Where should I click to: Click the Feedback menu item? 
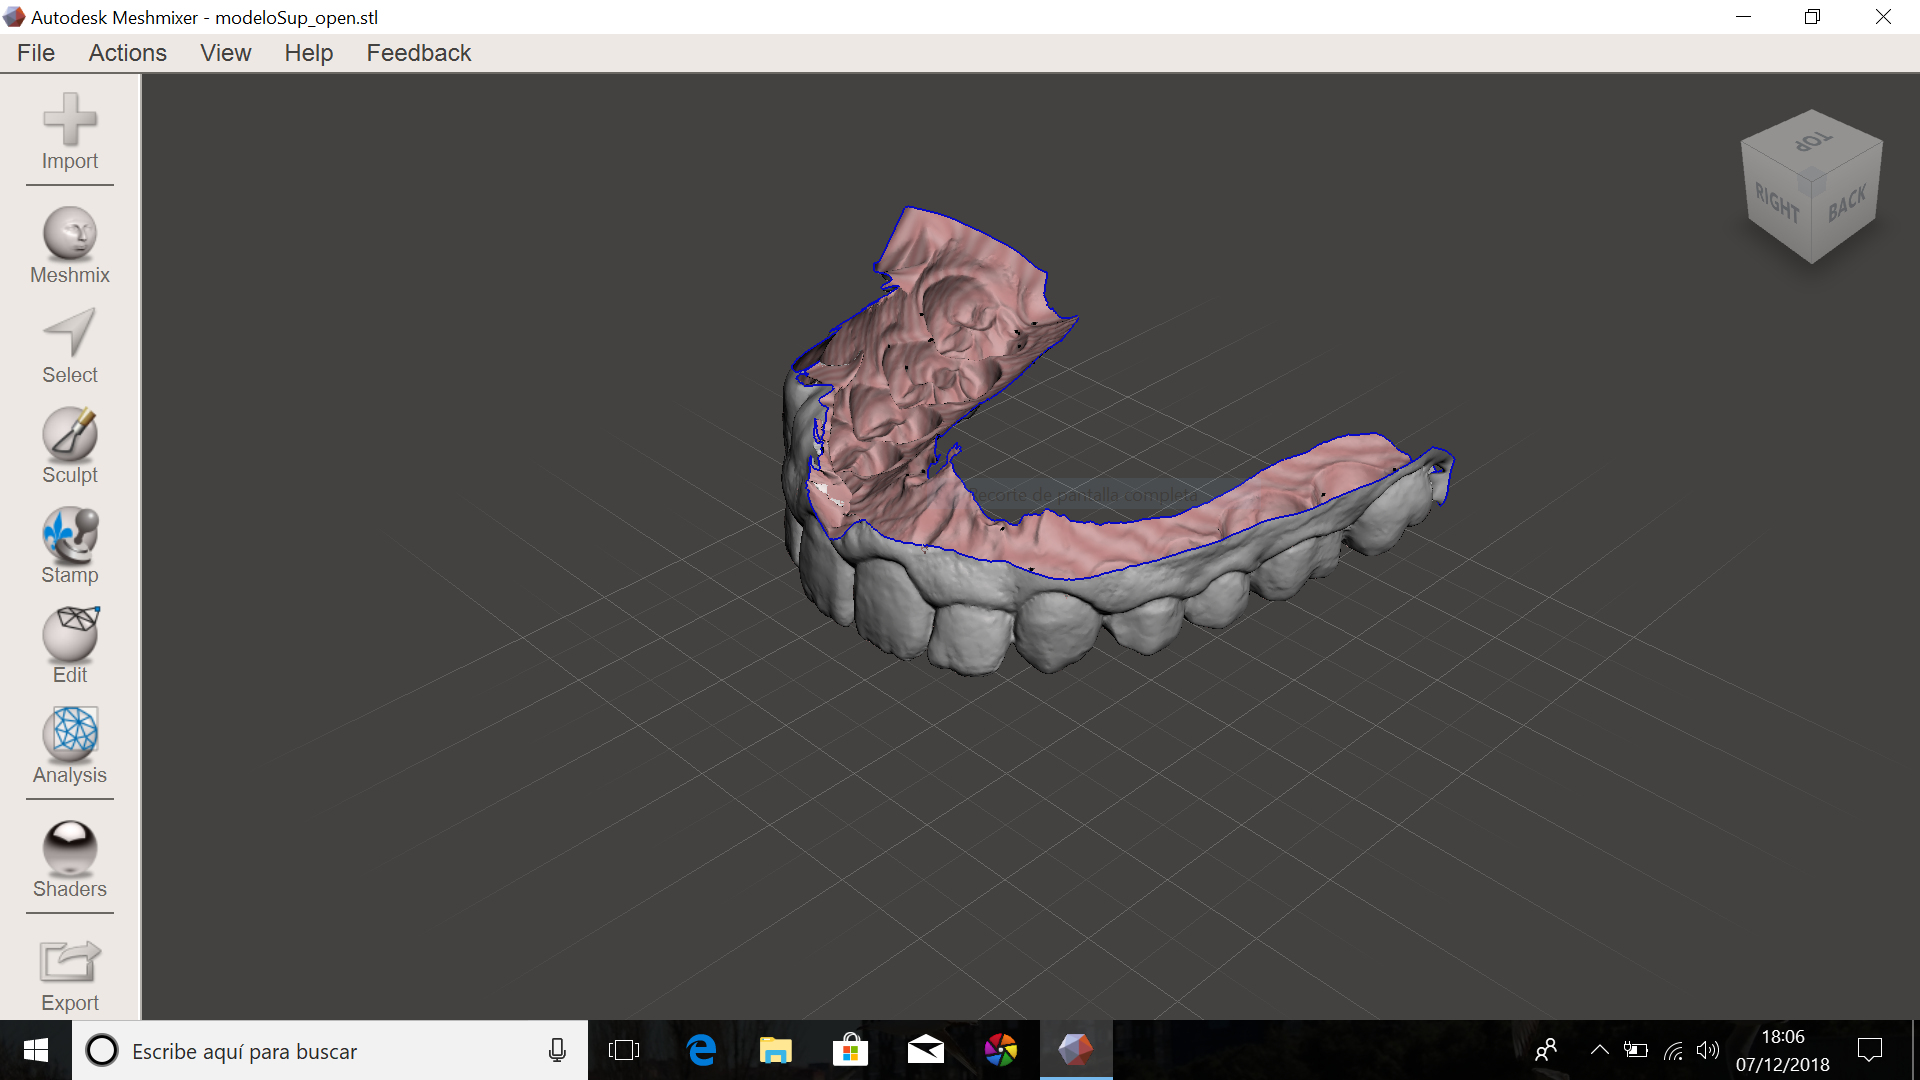(x=418, y=53)
